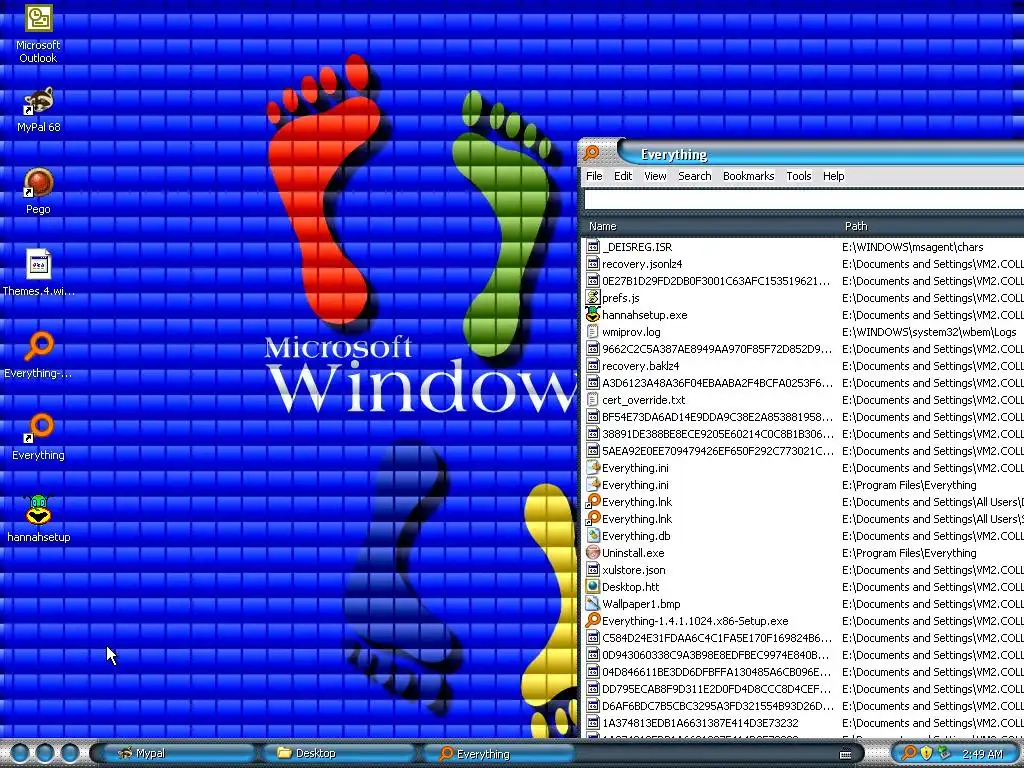
Task: Click icon of Everything-1.4.1.1024.x86-Setup.exe result
Action: pyautogui.click(x=592, y=620)
